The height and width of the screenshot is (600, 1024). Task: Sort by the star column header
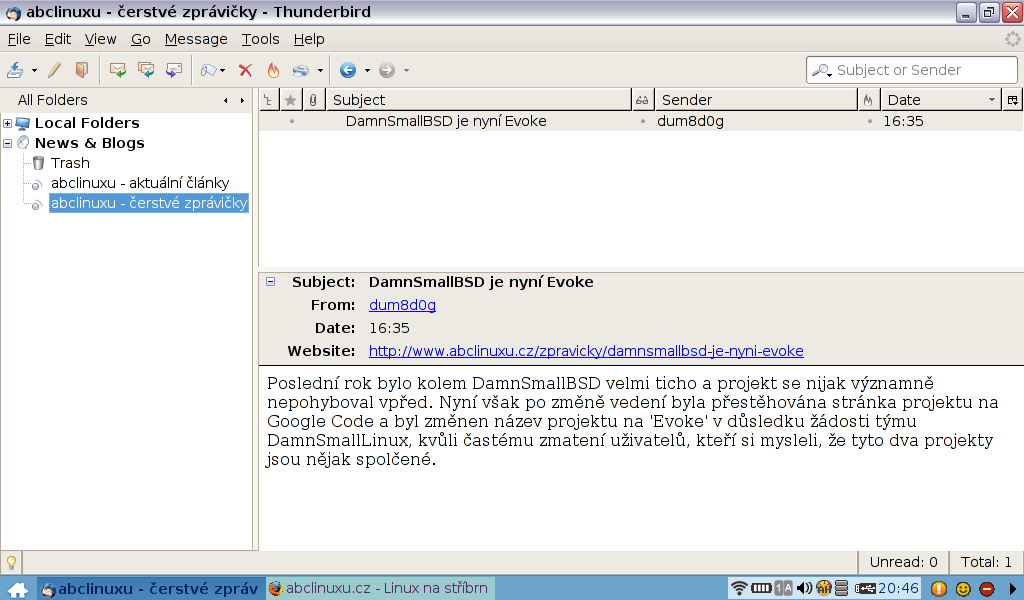291,100
